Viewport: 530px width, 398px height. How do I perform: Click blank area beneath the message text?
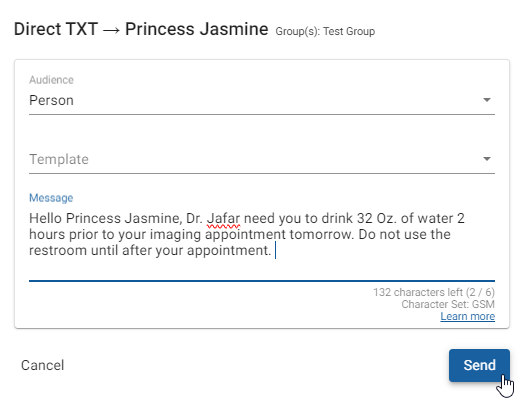262,269
